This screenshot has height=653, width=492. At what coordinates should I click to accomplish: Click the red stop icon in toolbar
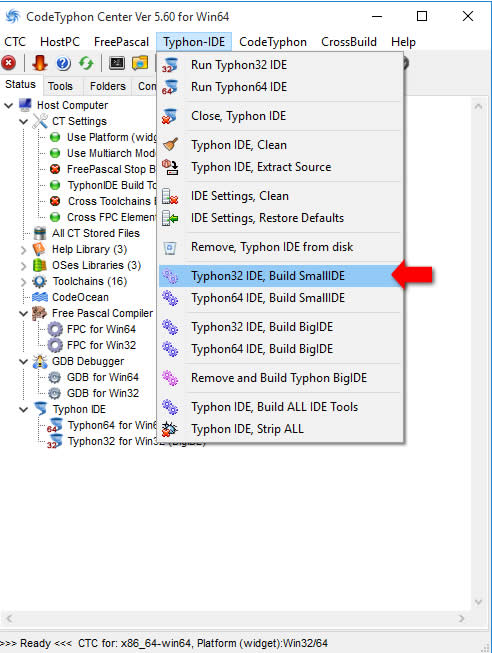tap(9, 63)
